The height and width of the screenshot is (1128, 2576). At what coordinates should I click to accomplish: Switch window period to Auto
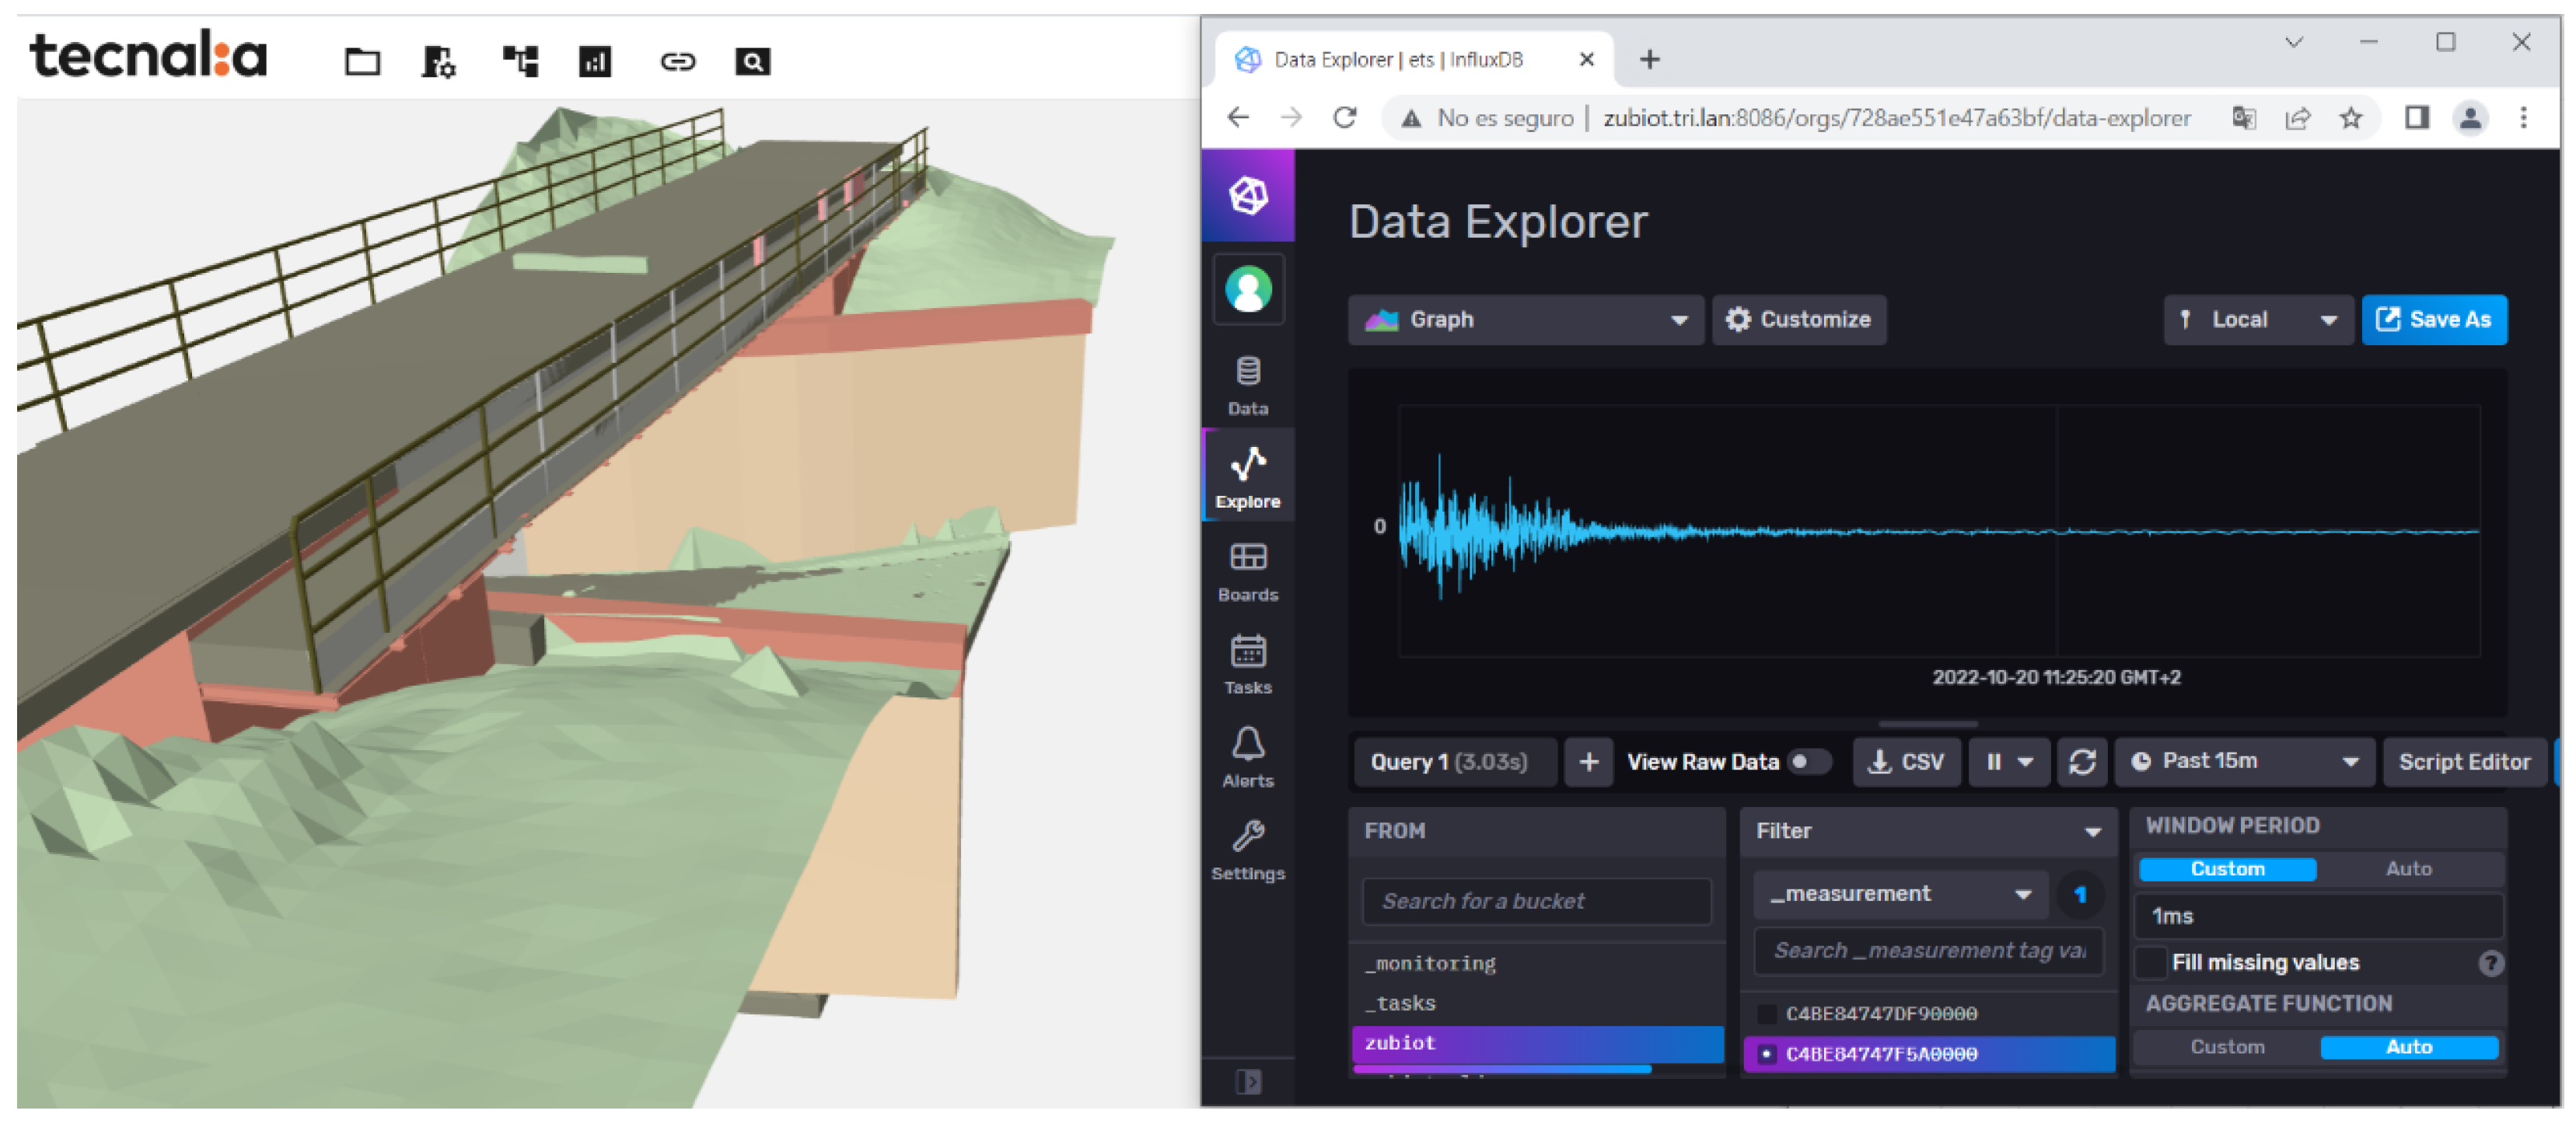tap(2408, 869)
